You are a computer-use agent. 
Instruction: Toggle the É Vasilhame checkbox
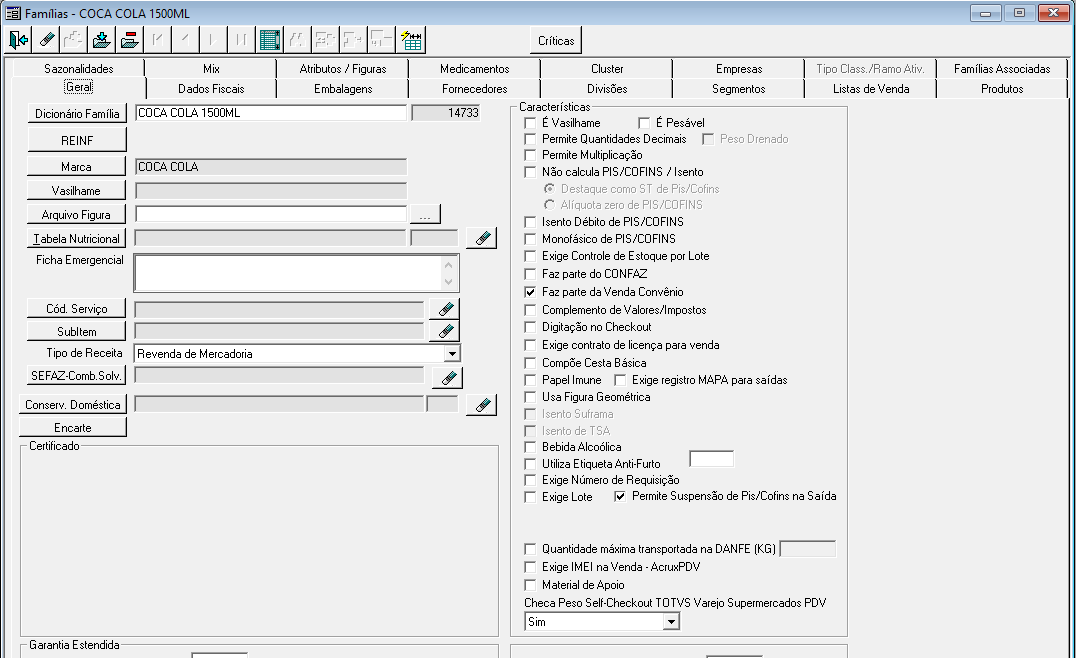tap(530, 123)
